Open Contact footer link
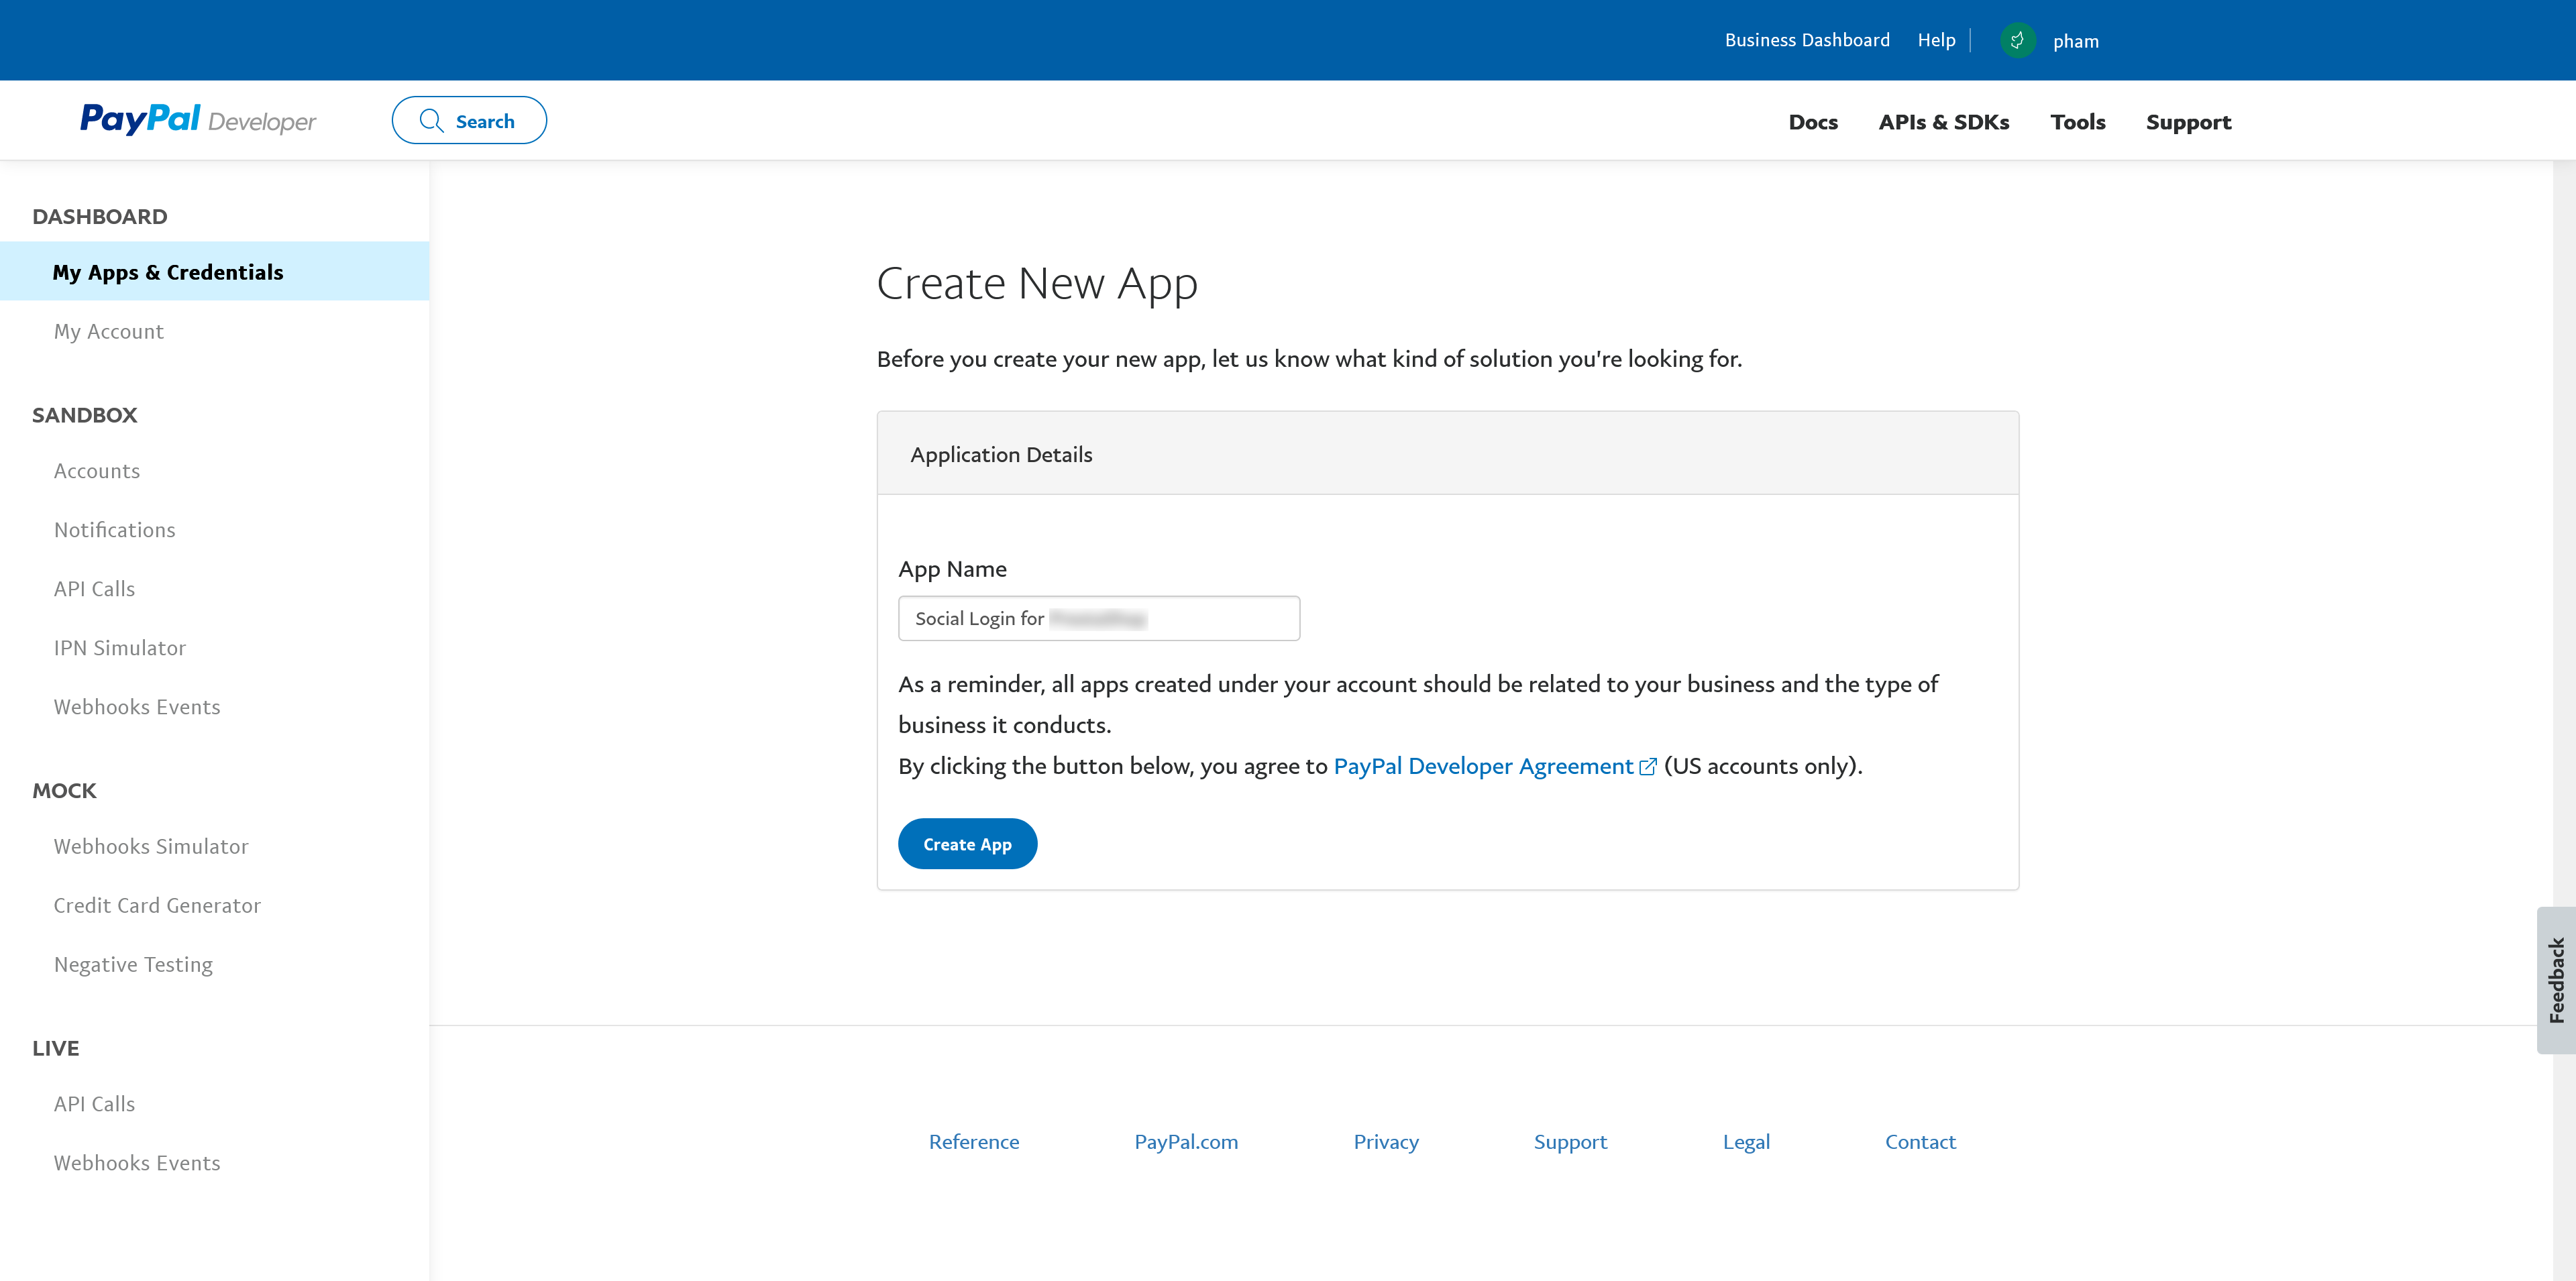 coord(1920,1142)
